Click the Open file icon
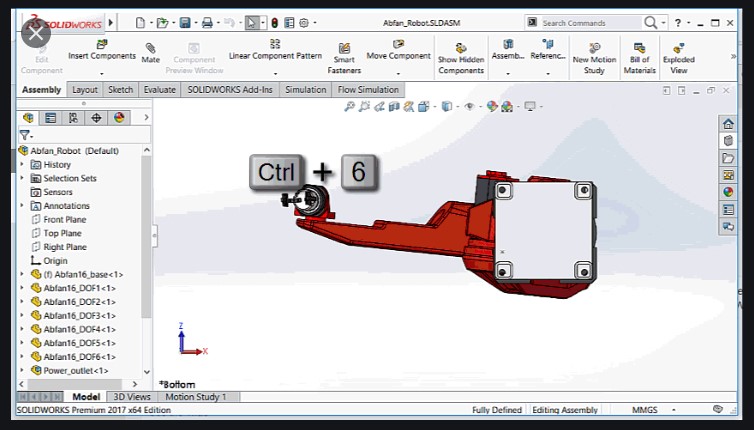Image resolution: width=754 pixels, height=430 pixels. pos(162,23)
